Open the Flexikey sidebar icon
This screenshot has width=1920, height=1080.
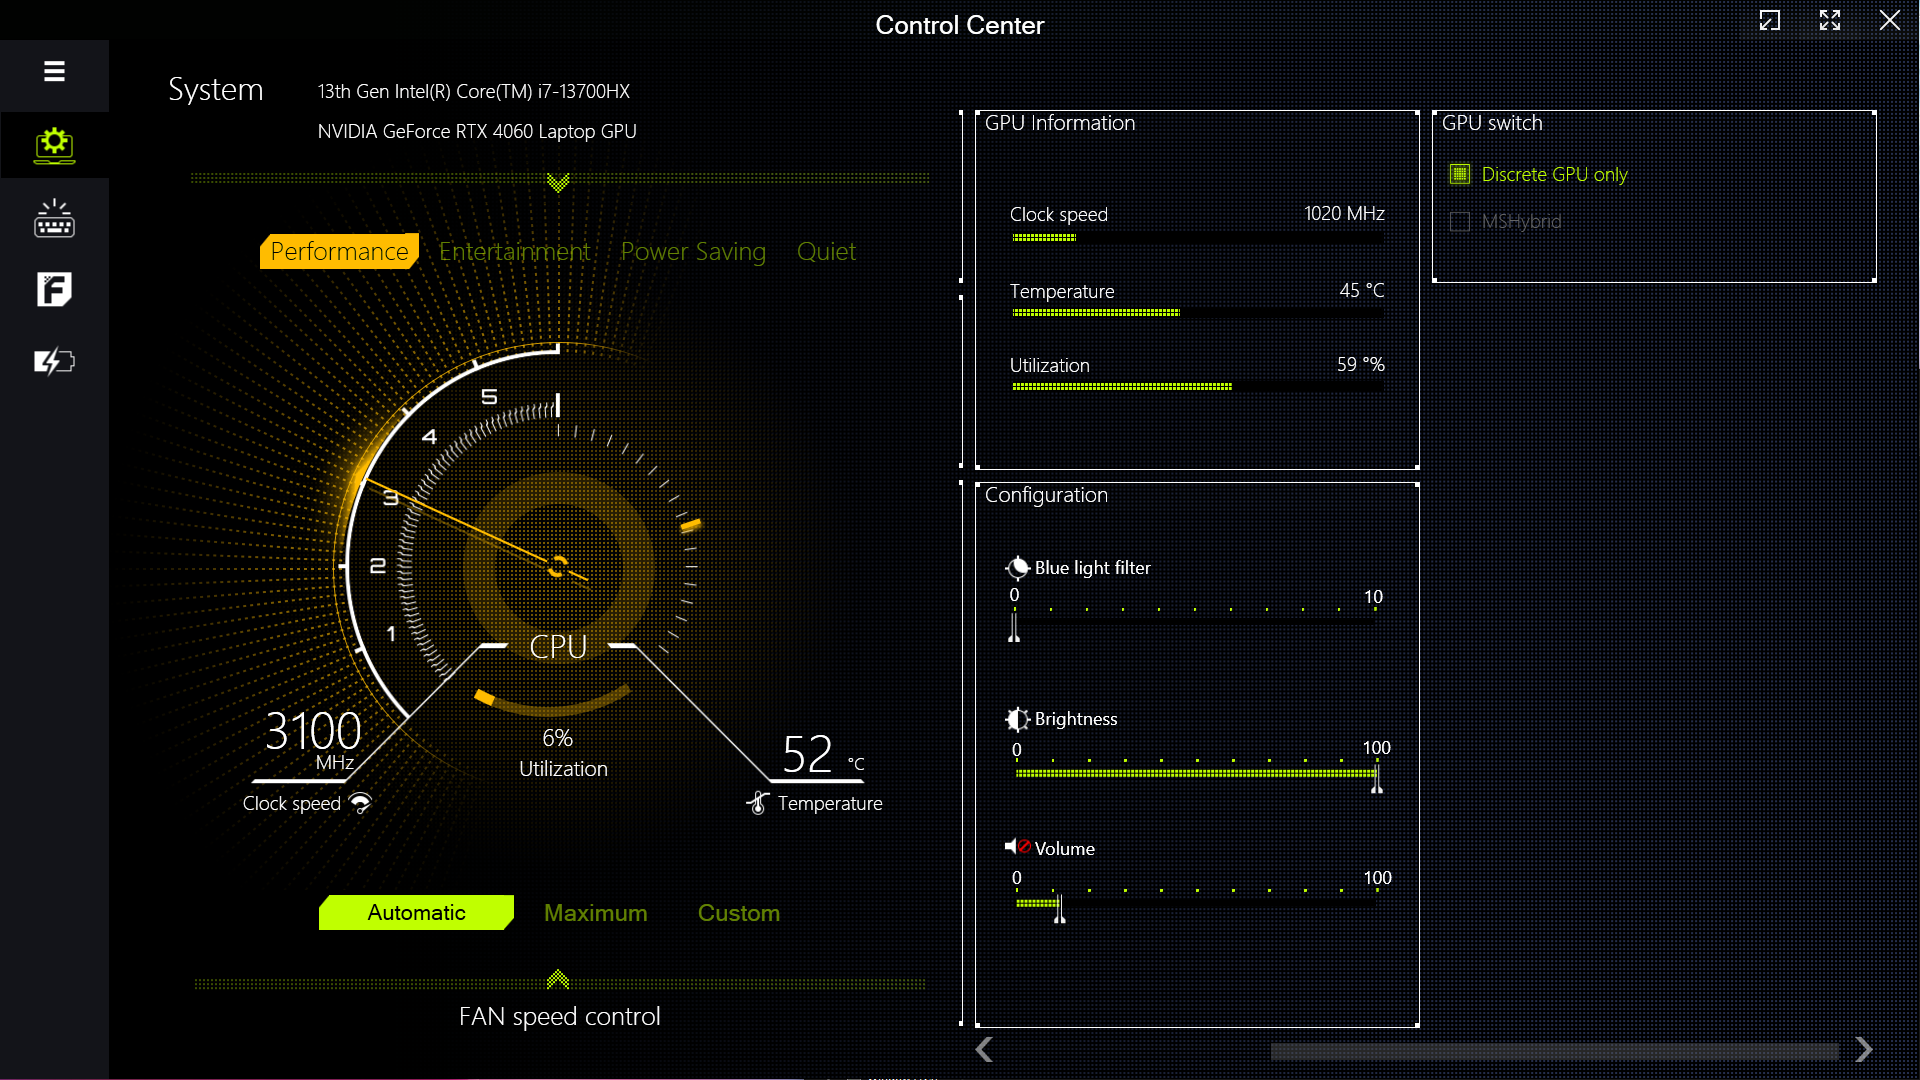tap(54, 290)
